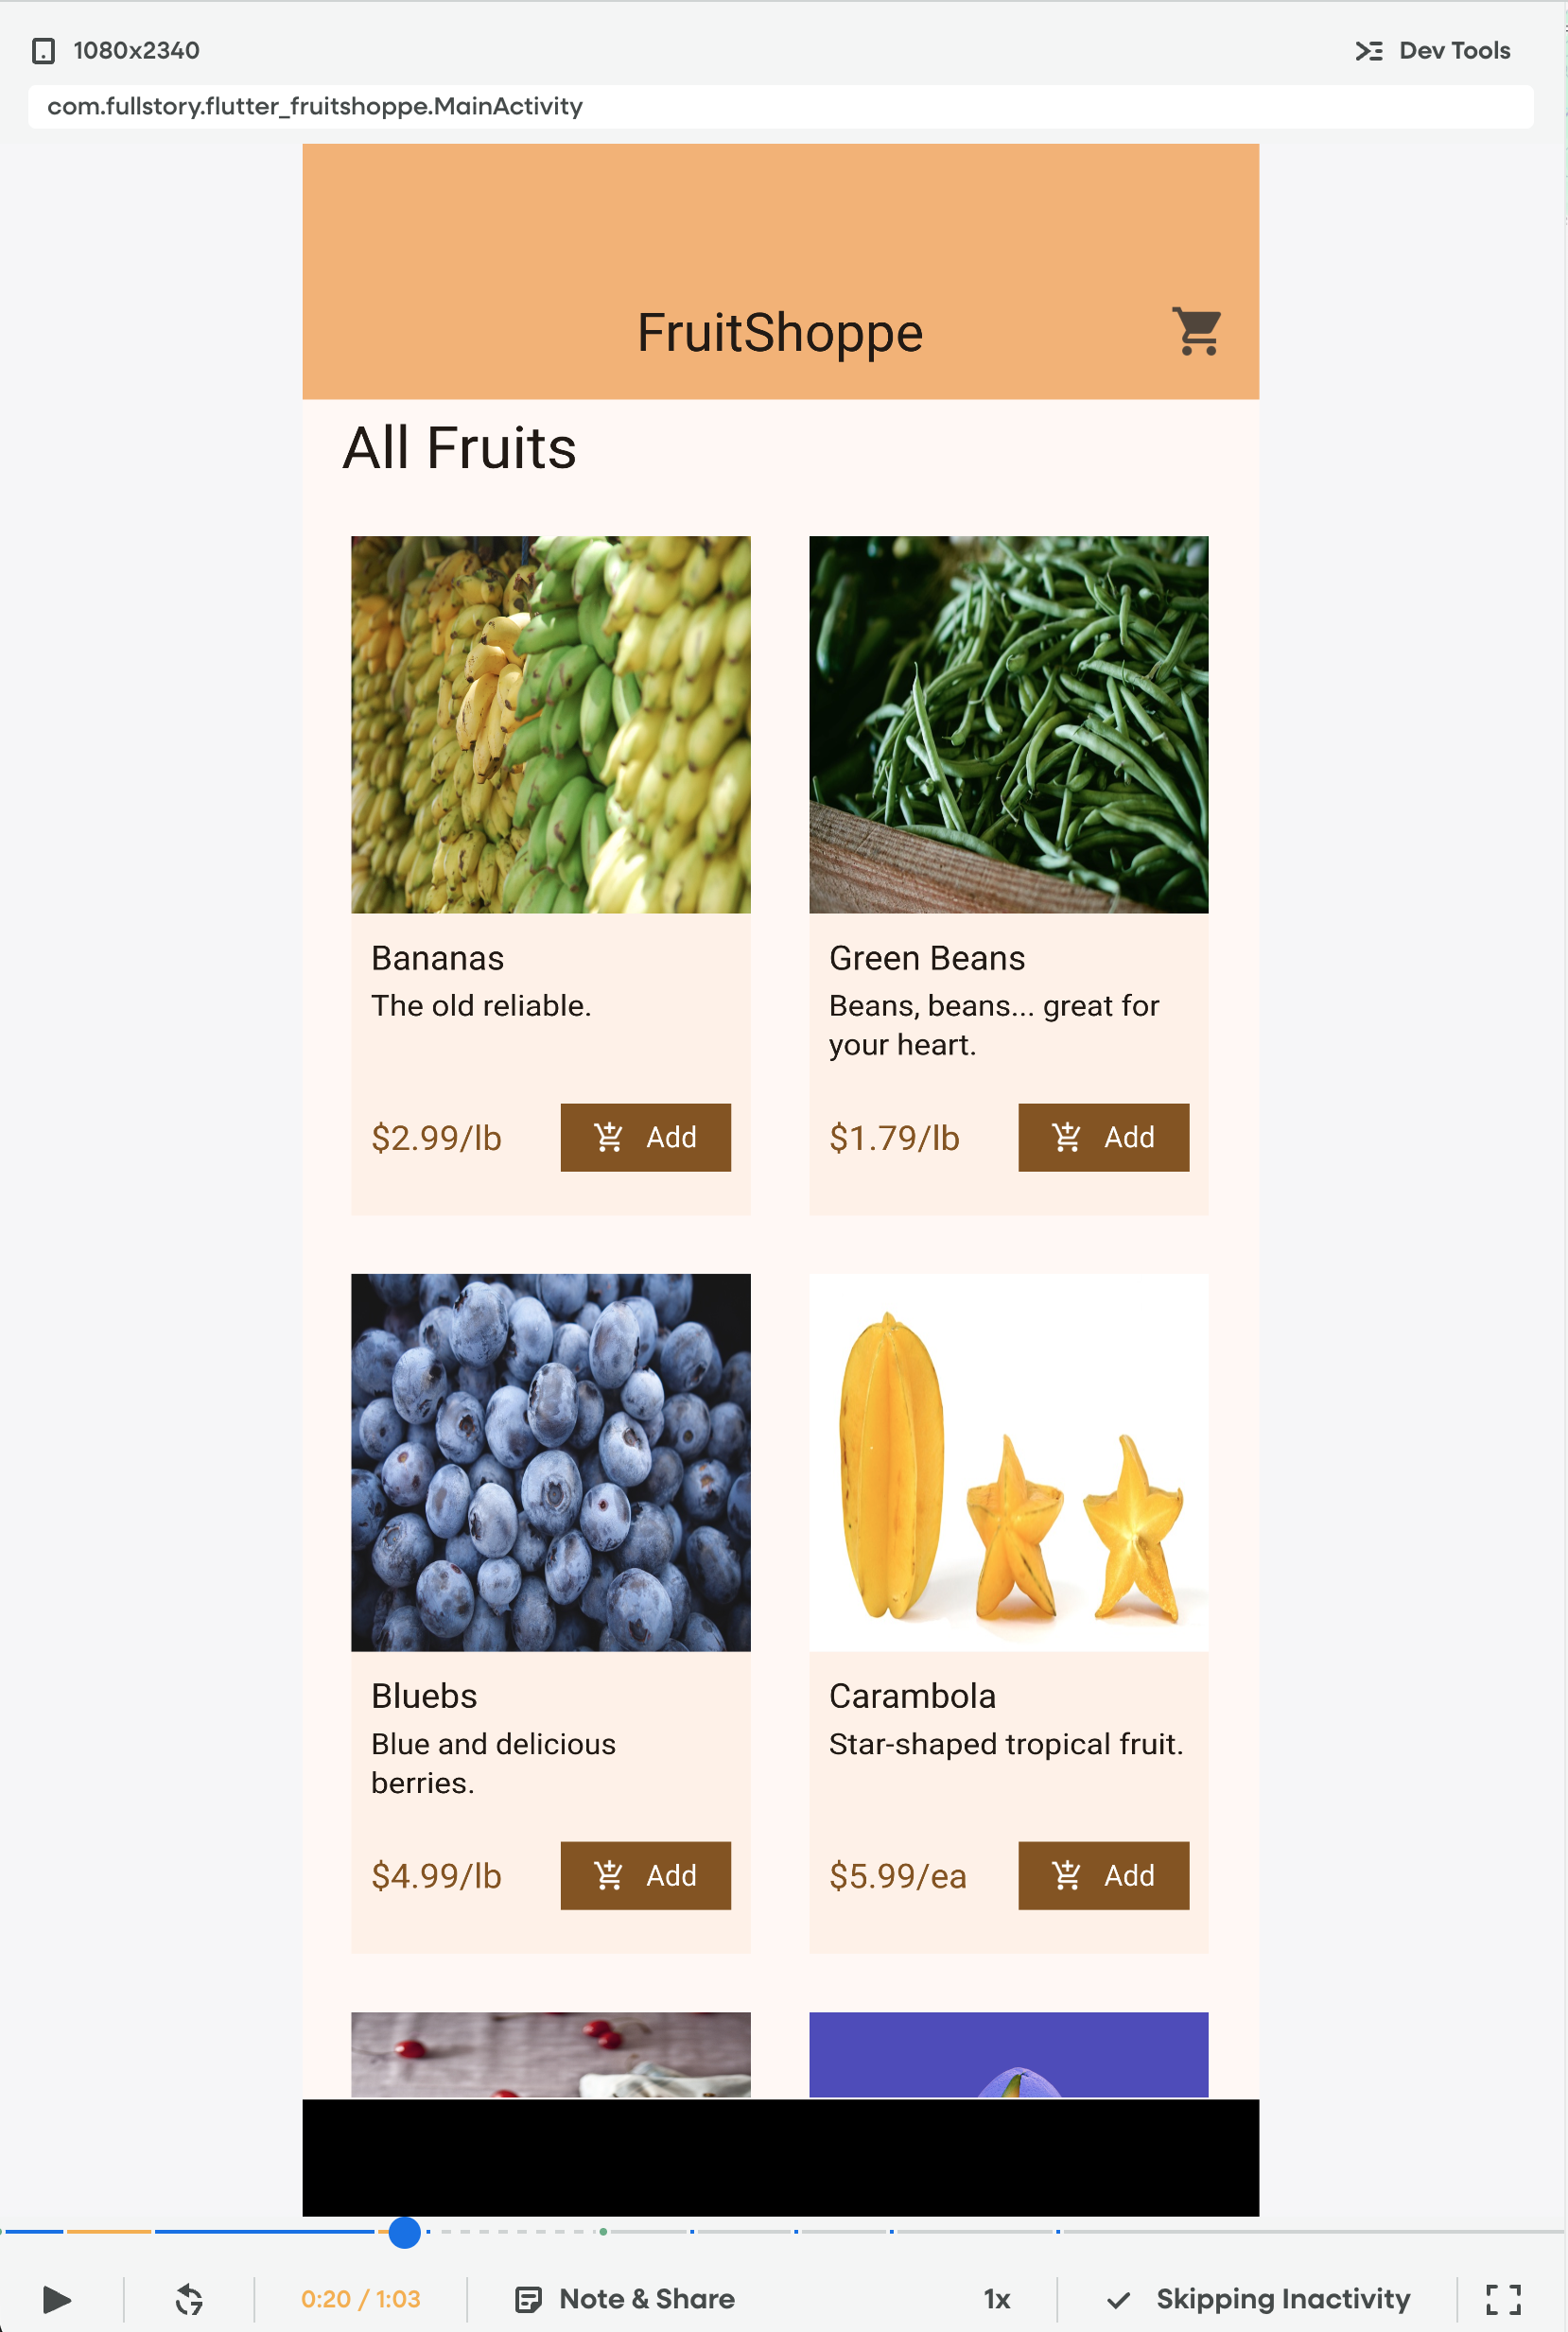The width and height of the screenshot is (1568, 2332).
Task: Click the blueberries product image
Action: pyautogui.click(x=550, y=1462)
